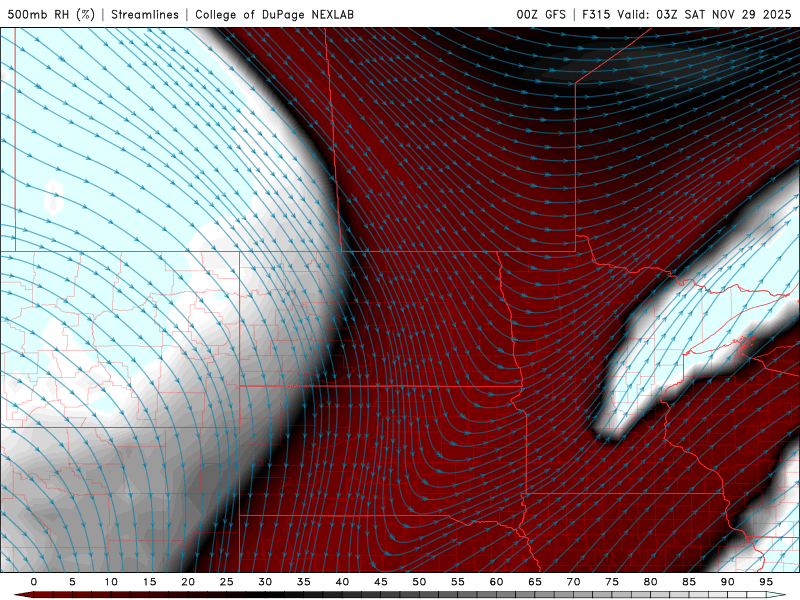Click the "0" color scale label
Screen dimensions: 800x600
click(34, 582)
